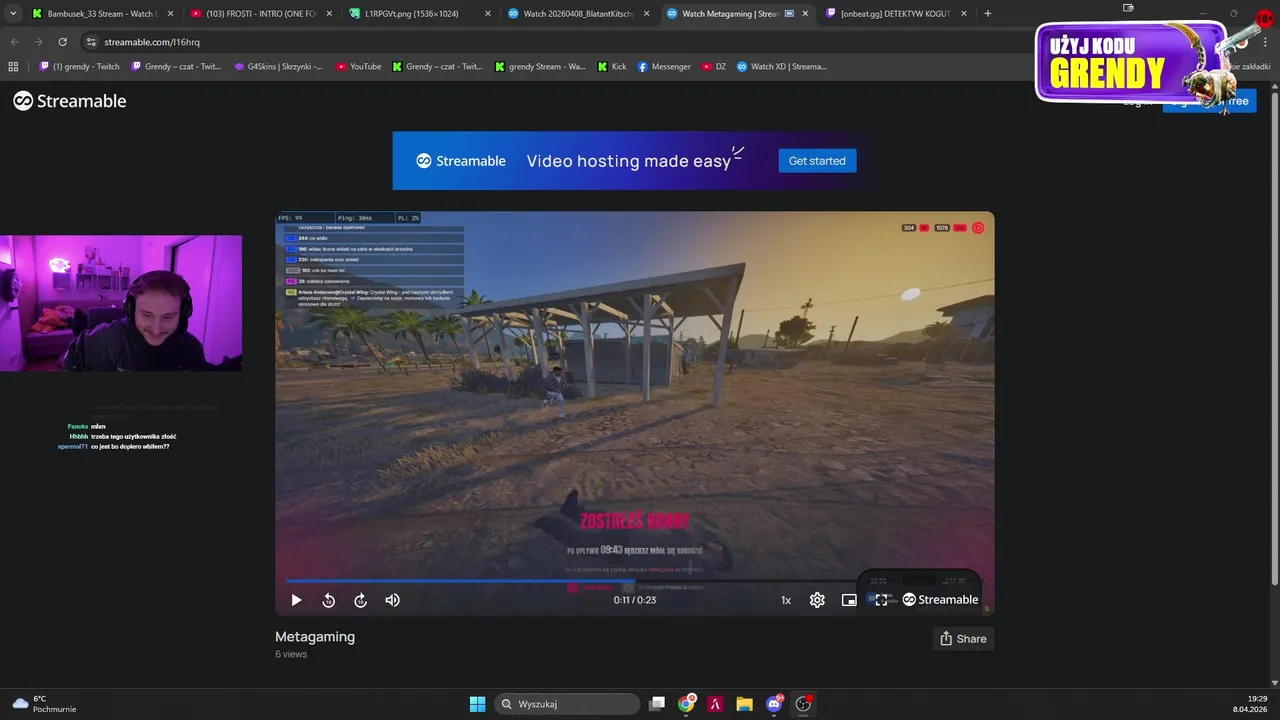Viewport: 1280px width, 720px height.
Task: Open weather widget 6°C Pochmurnie
Action: pos(44,704)
